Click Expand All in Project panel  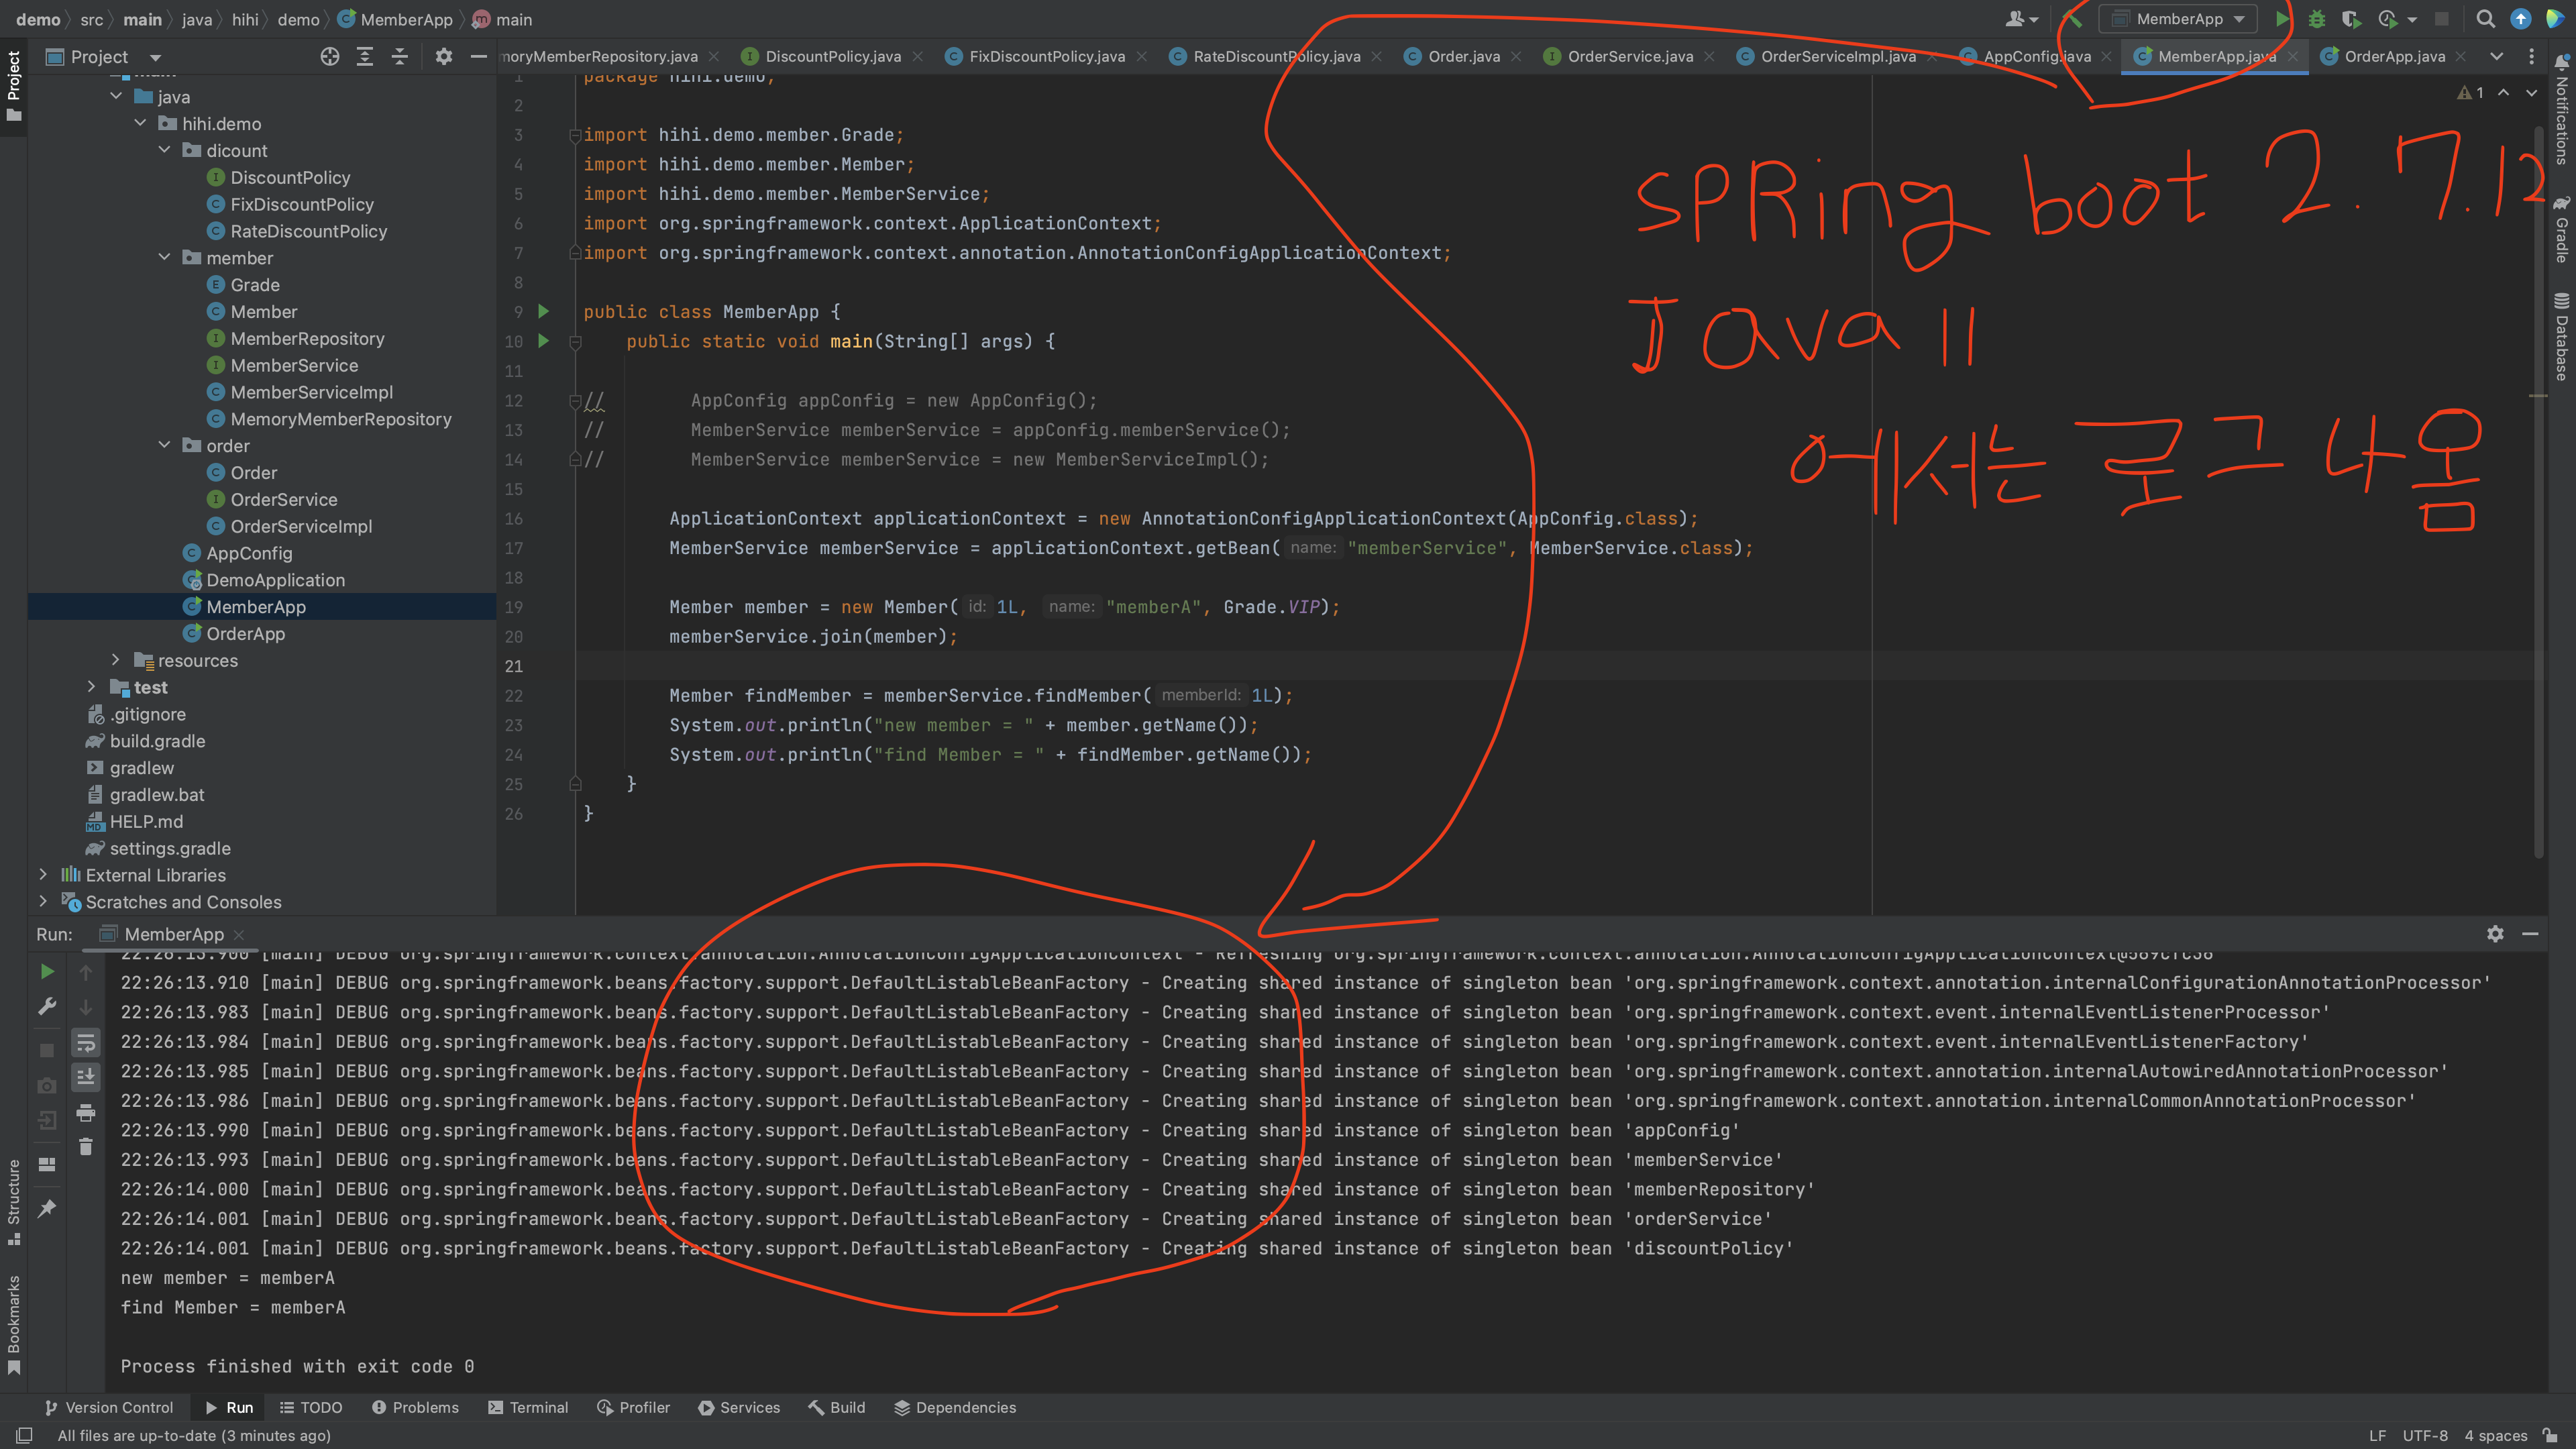click(365, 57)
